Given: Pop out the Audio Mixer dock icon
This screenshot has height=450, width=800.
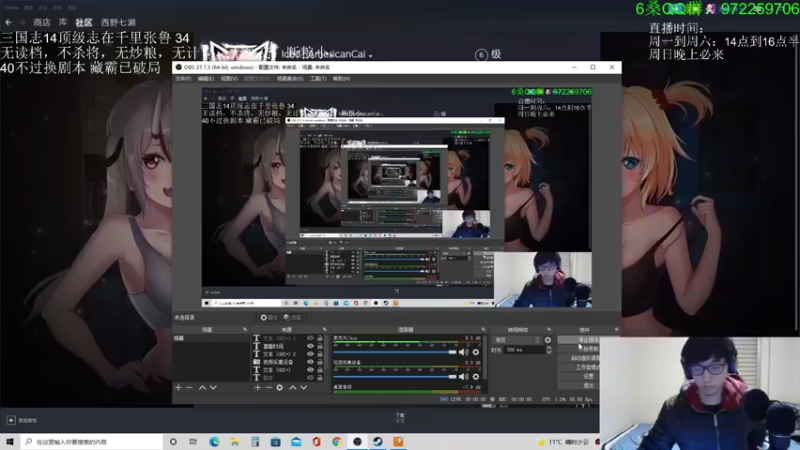Looking at the screenshot, I should click(x=483, y=330).
